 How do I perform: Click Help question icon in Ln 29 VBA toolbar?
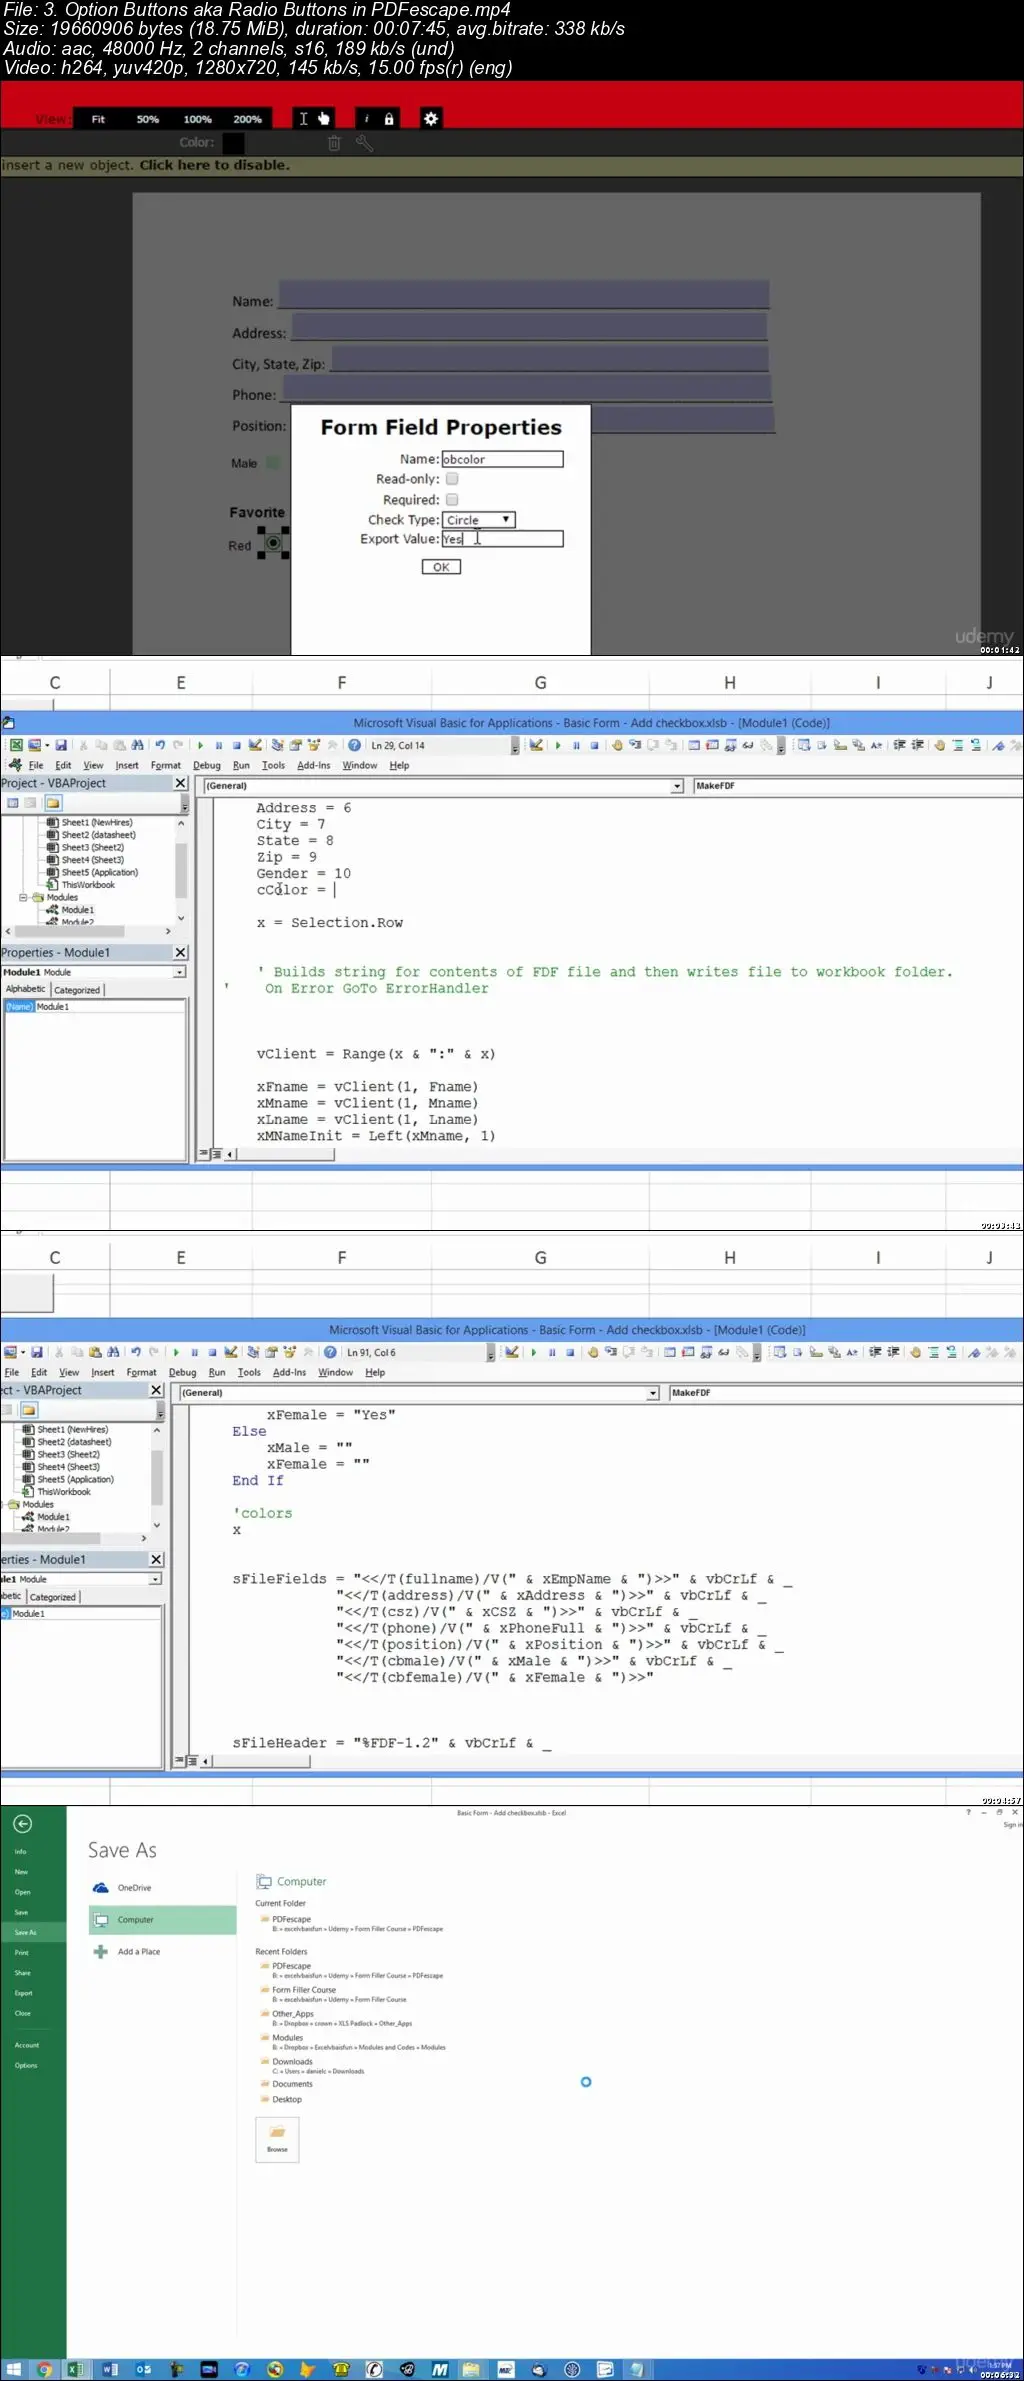354,745
